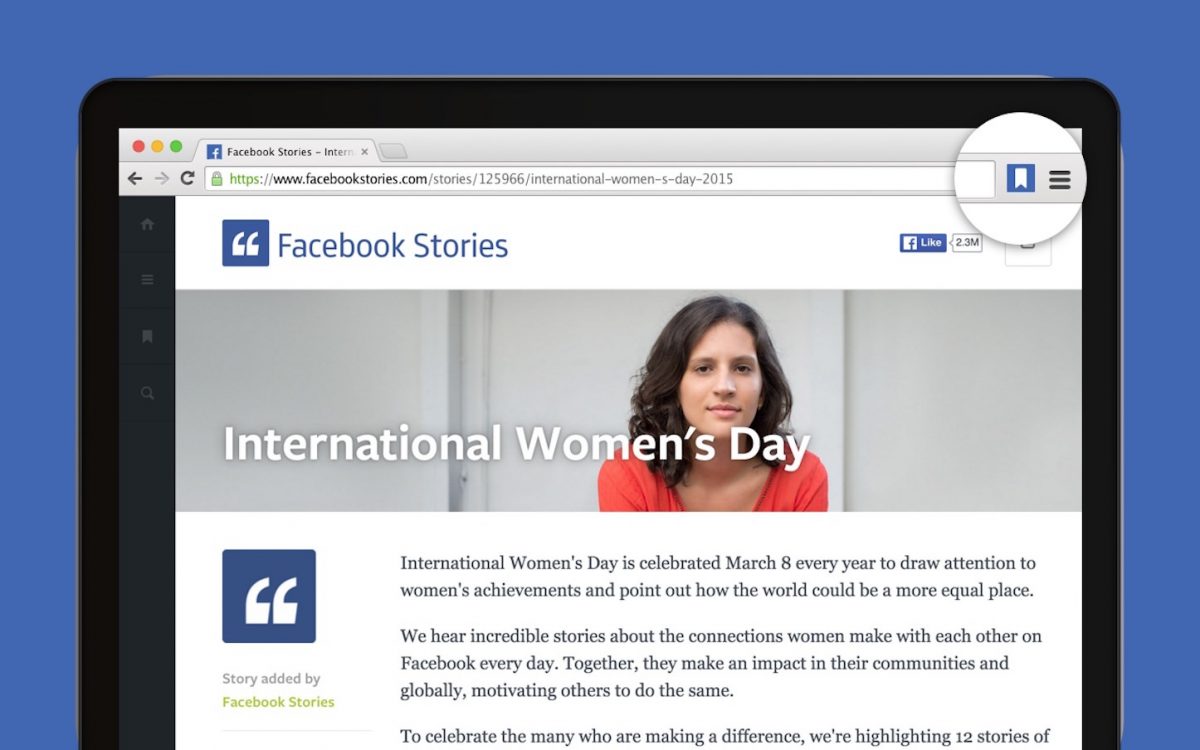The width and height of the screenshot is (1200, 750).
Task: Click the Facebook favicon on the browser tab
Action: (216, 152)
